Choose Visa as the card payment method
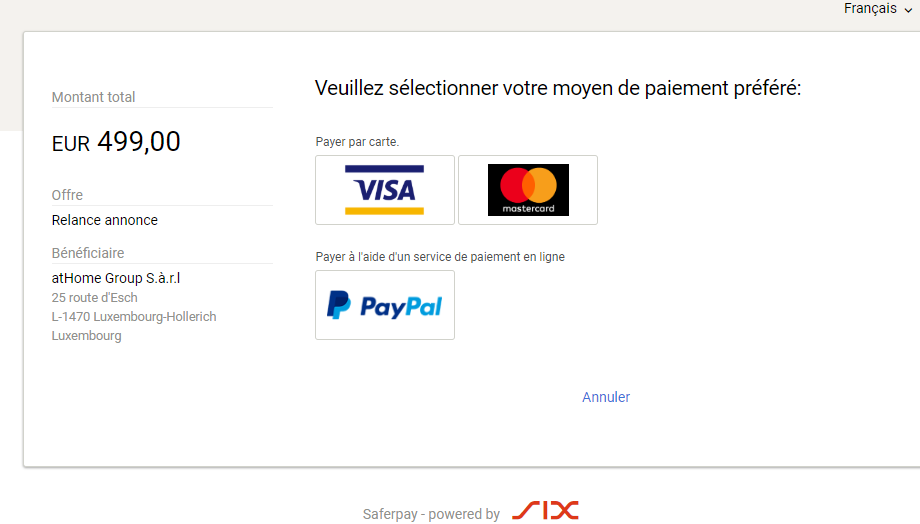Image resolution: width=920 pixels, height=524 pixels. [x=385, y=190]
